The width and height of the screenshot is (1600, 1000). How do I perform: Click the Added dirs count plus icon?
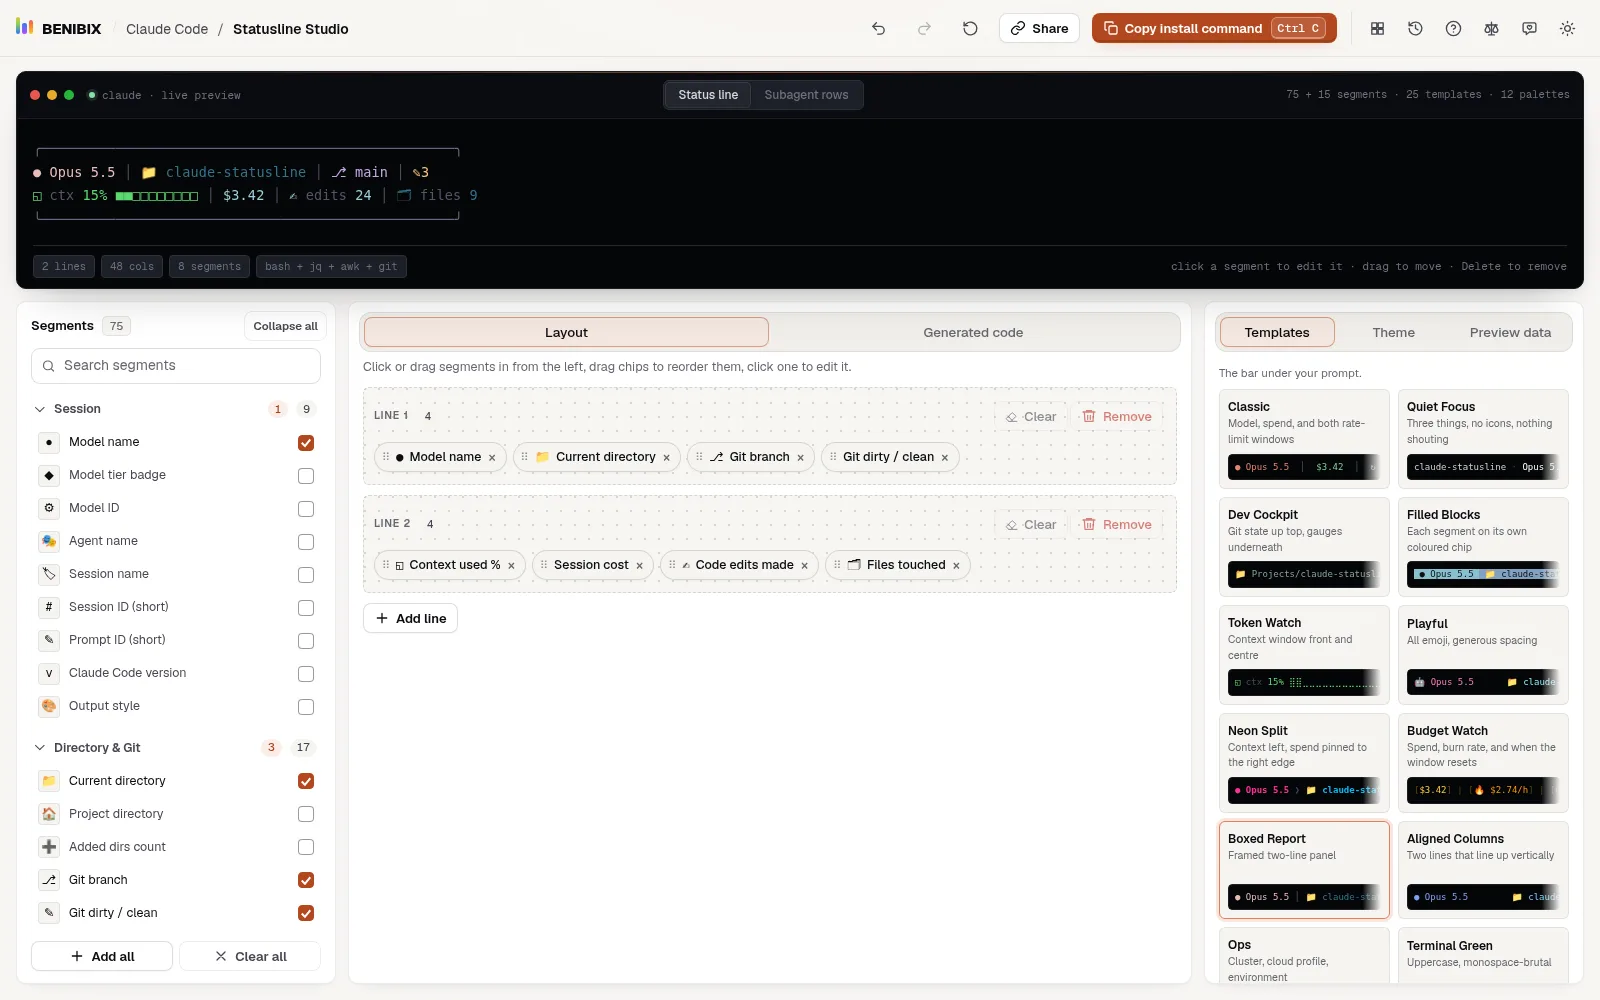49,847
